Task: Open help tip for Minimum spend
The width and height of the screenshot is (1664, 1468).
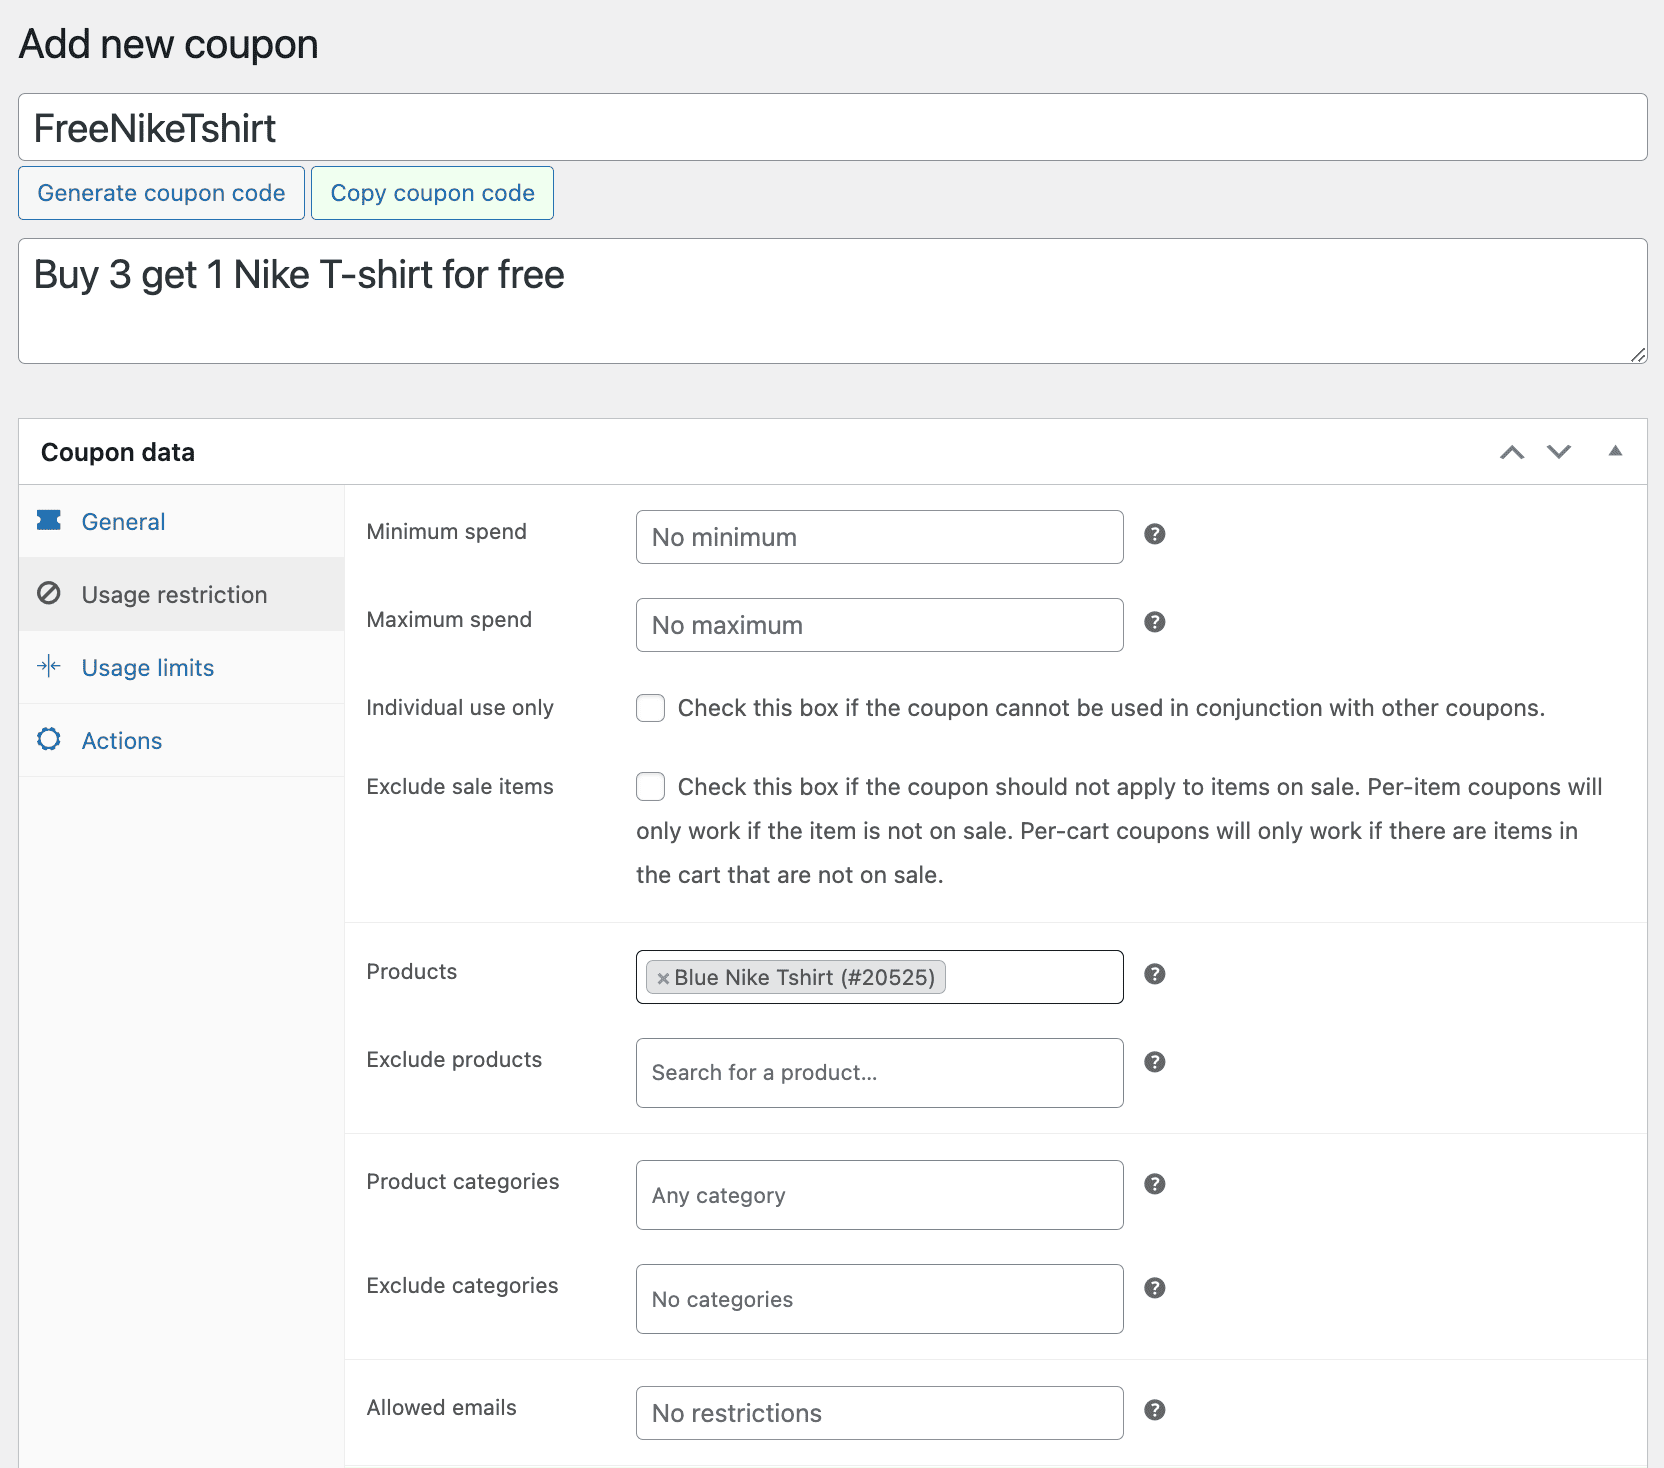Action: (x=1155, y=534)
